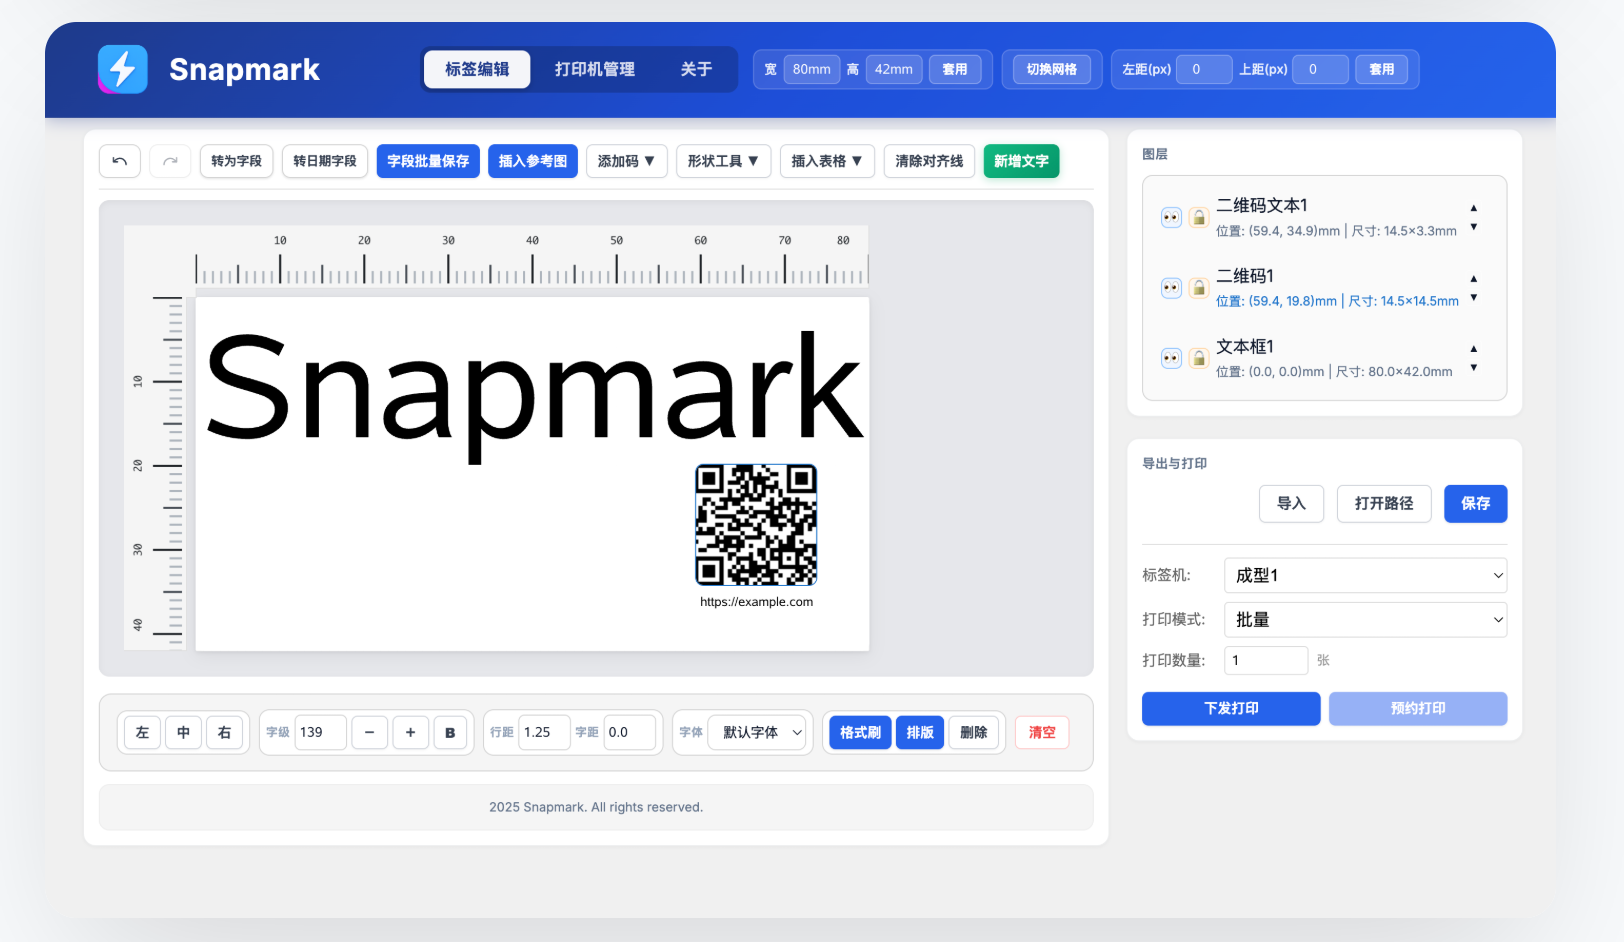Open the 添加码 dropdown
This screenshot has height=942, width=1624.
[627, 161]
